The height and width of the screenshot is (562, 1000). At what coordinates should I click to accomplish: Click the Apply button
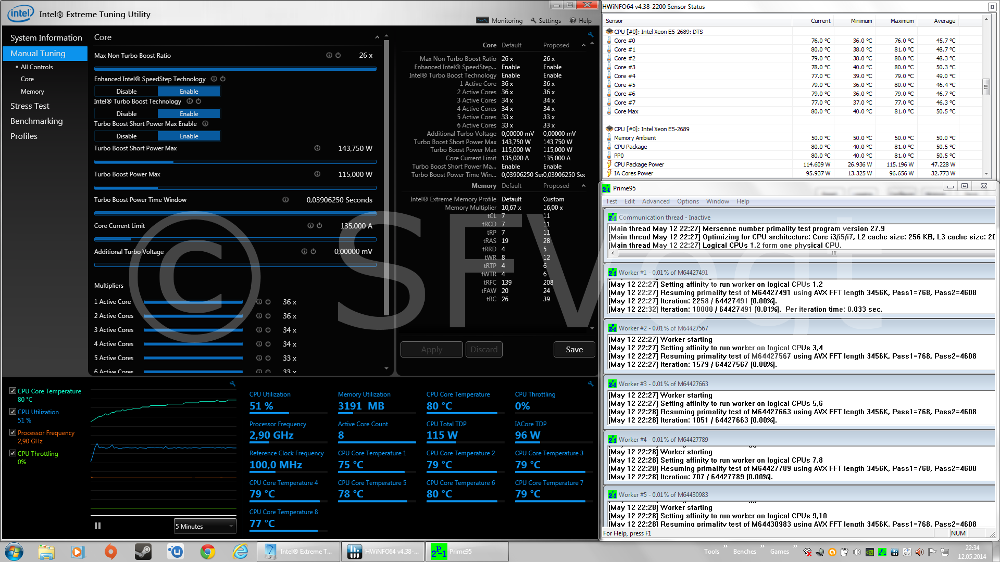(431, 350)
